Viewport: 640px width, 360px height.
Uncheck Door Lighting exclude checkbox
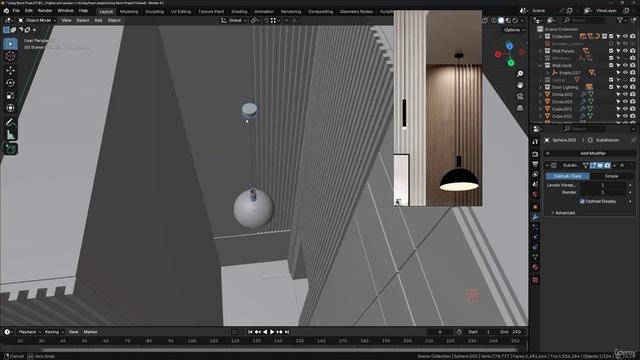(611, 87)
